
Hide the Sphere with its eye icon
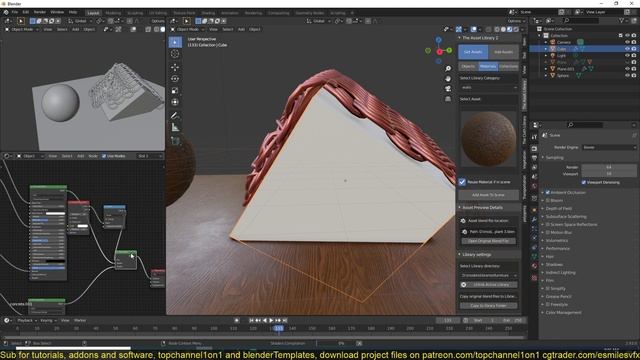tap(627, 76)
